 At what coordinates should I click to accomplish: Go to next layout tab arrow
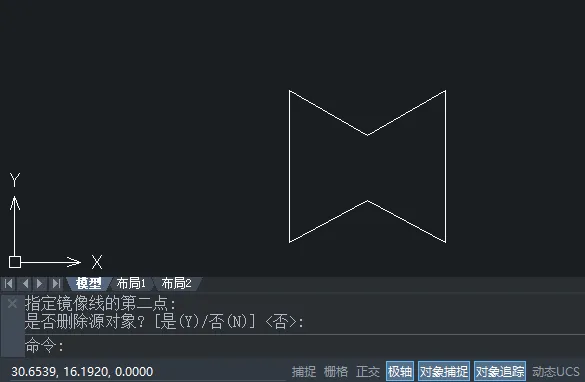40,284
